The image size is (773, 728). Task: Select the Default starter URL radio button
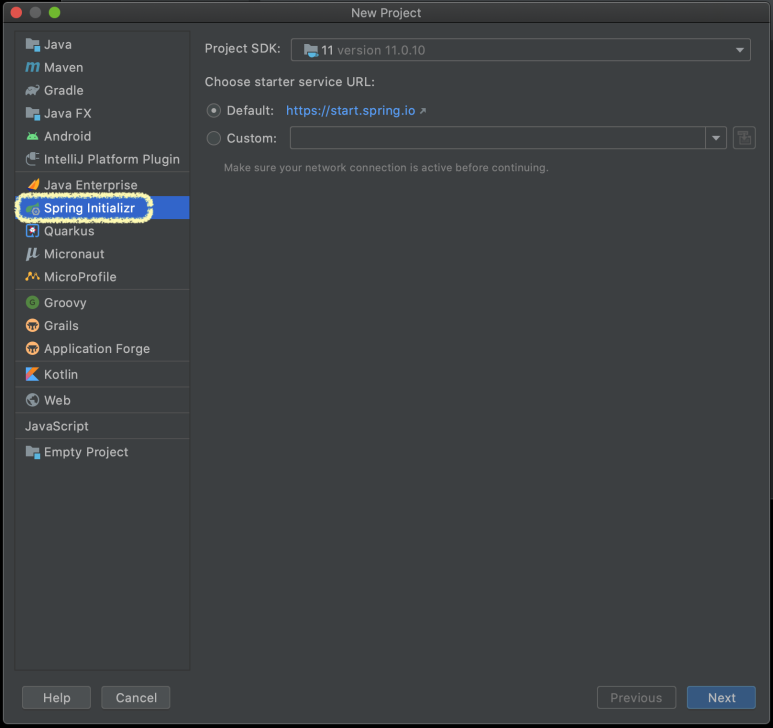pos(213,110)
